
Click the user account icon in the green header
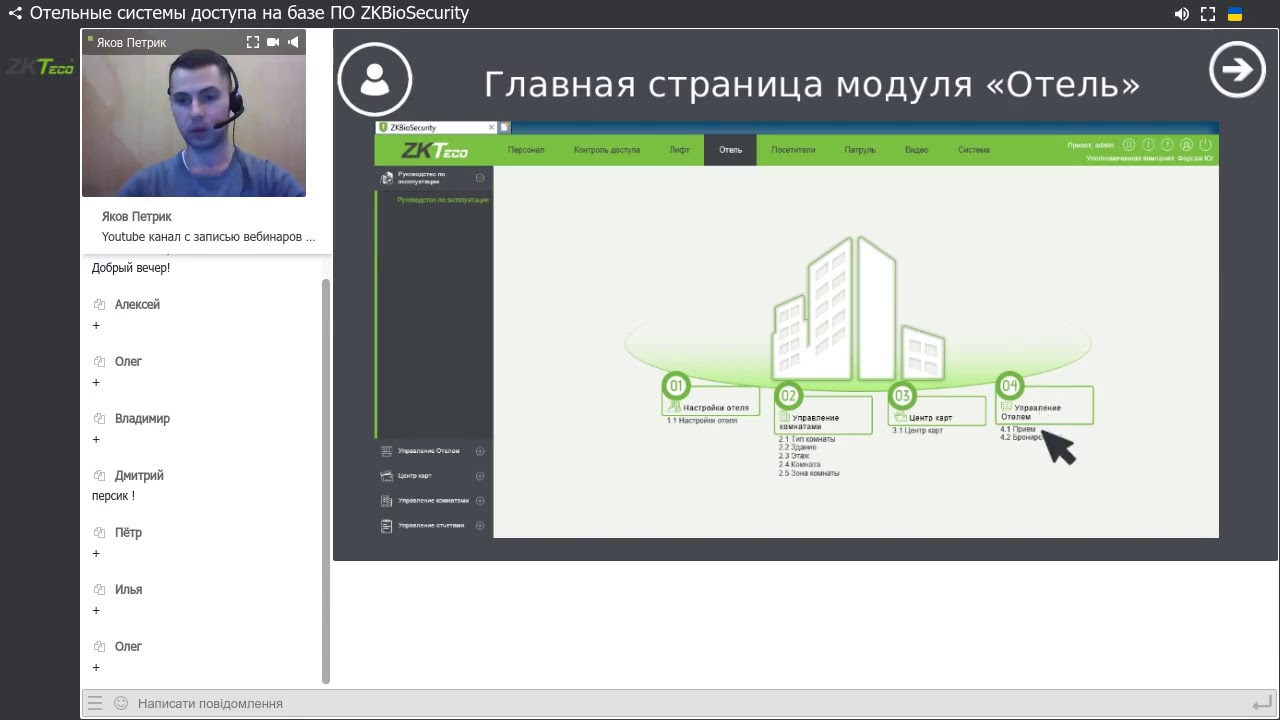[1186, 145]
